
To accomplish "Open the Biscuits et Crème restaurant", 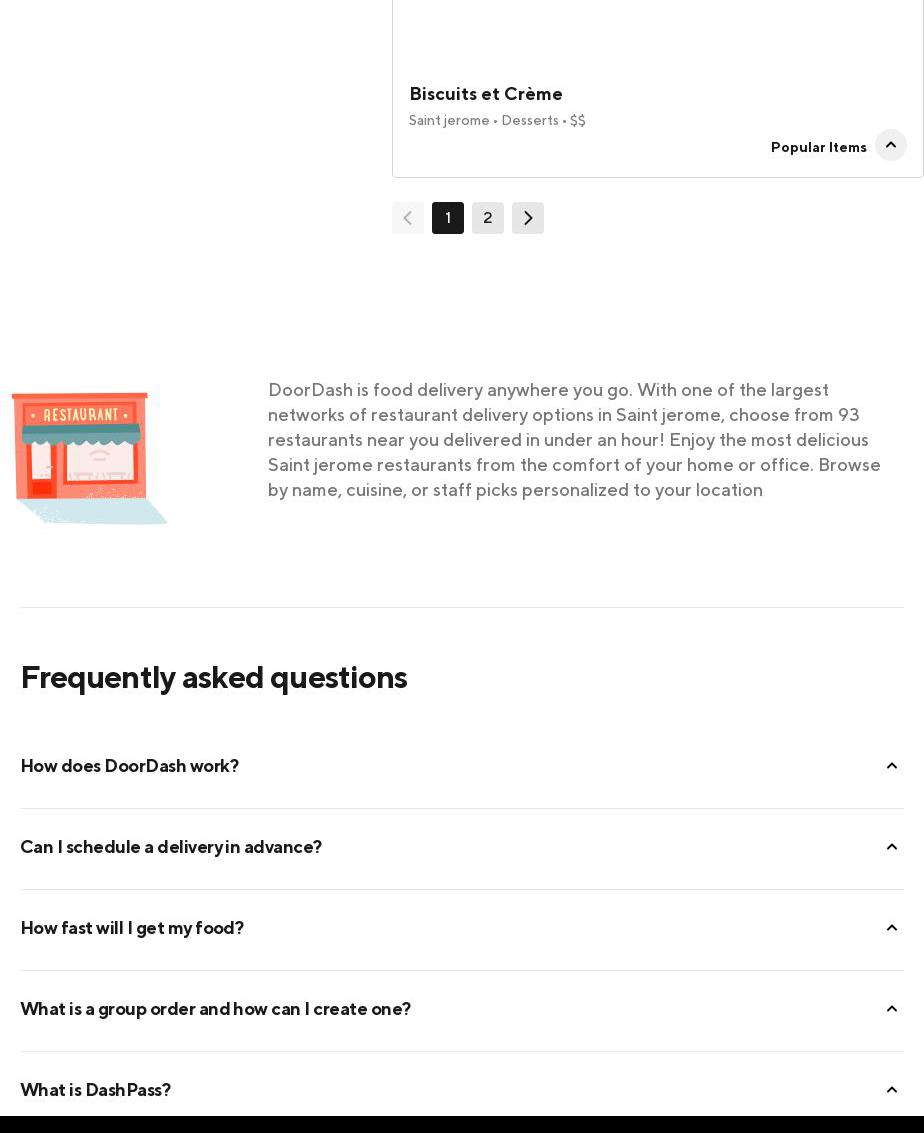I will pyautogui.click(x=486, y=94).
